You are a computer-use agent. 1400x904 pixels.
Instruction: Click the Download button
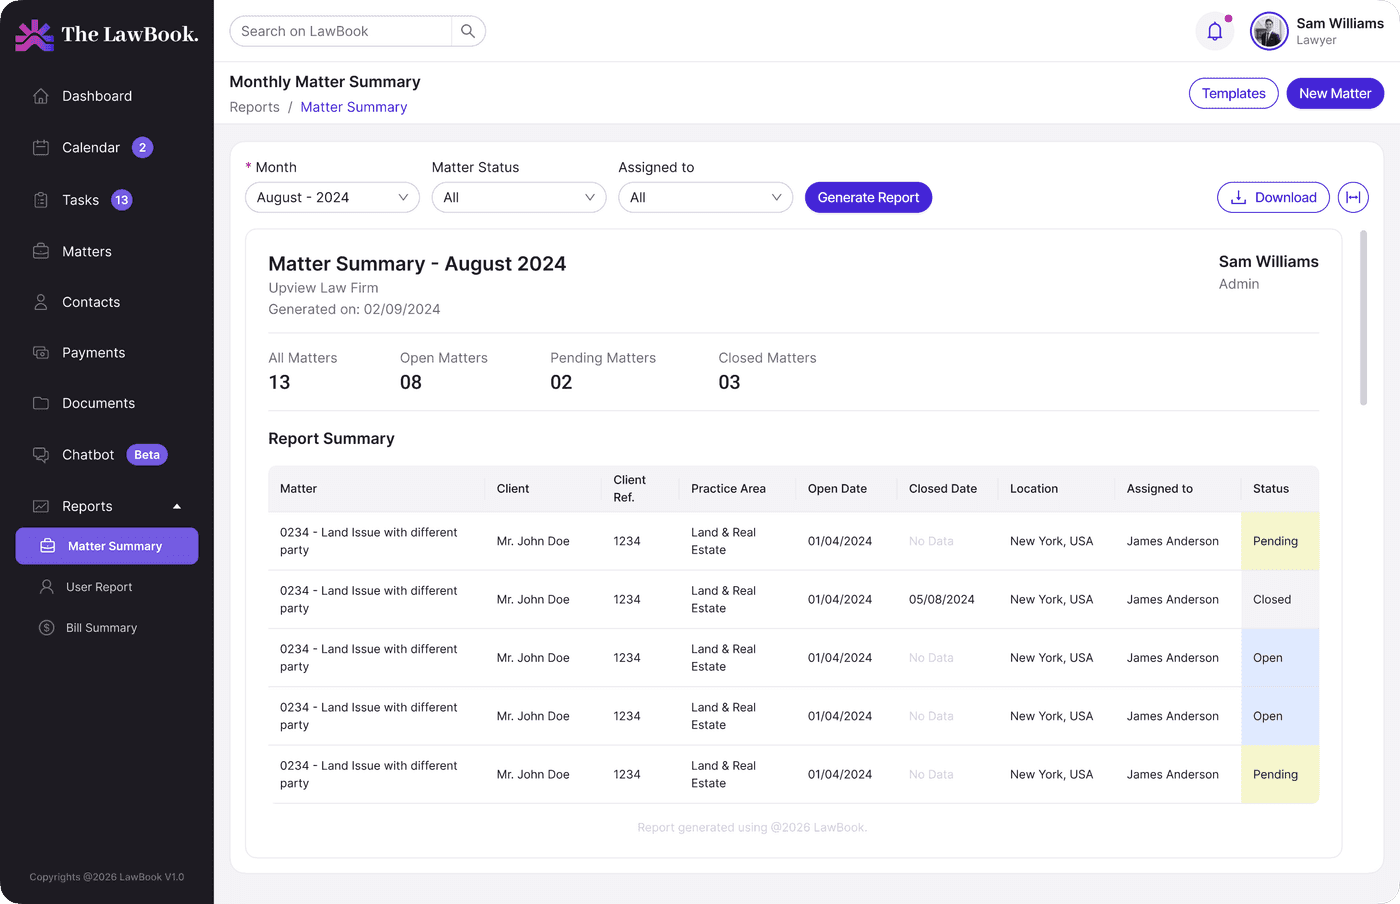1273,197
